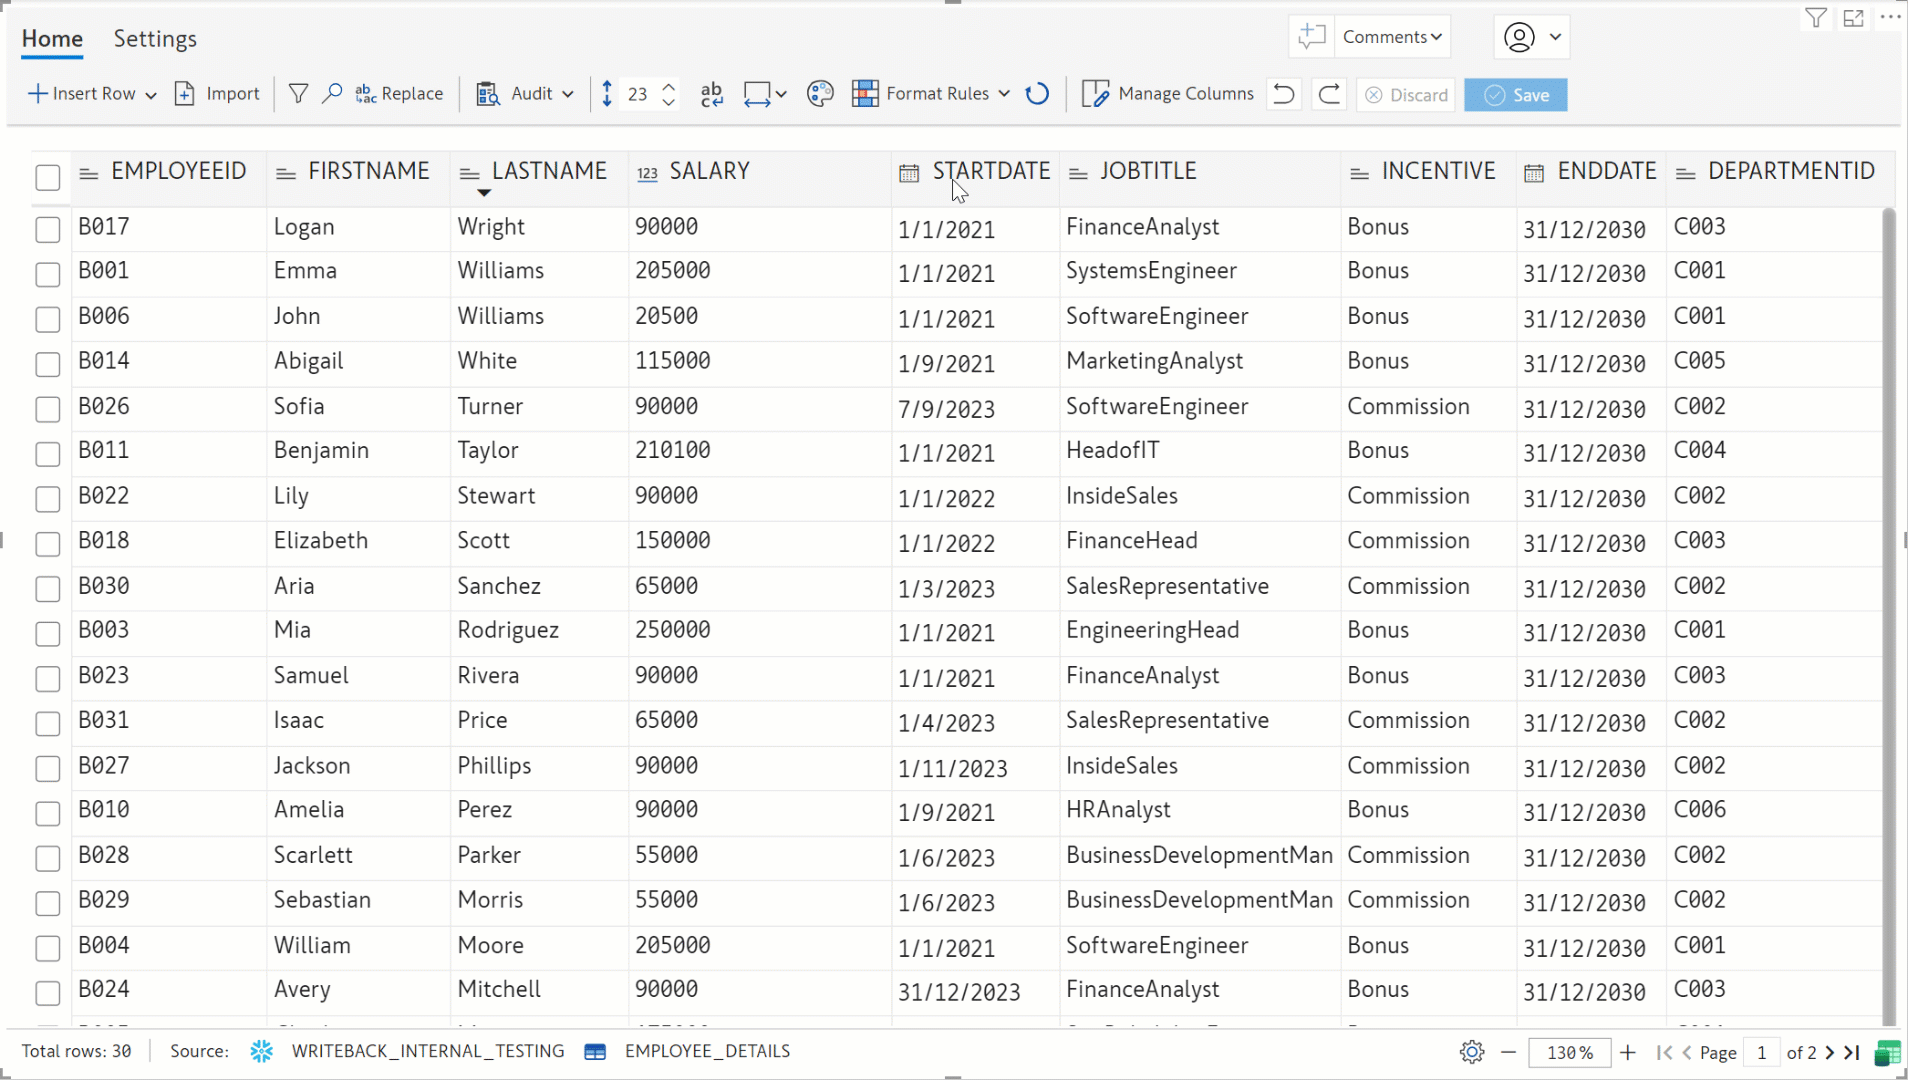Click the color palette theme icon
The image size is (1908, 1080).
tap(820, 94)
